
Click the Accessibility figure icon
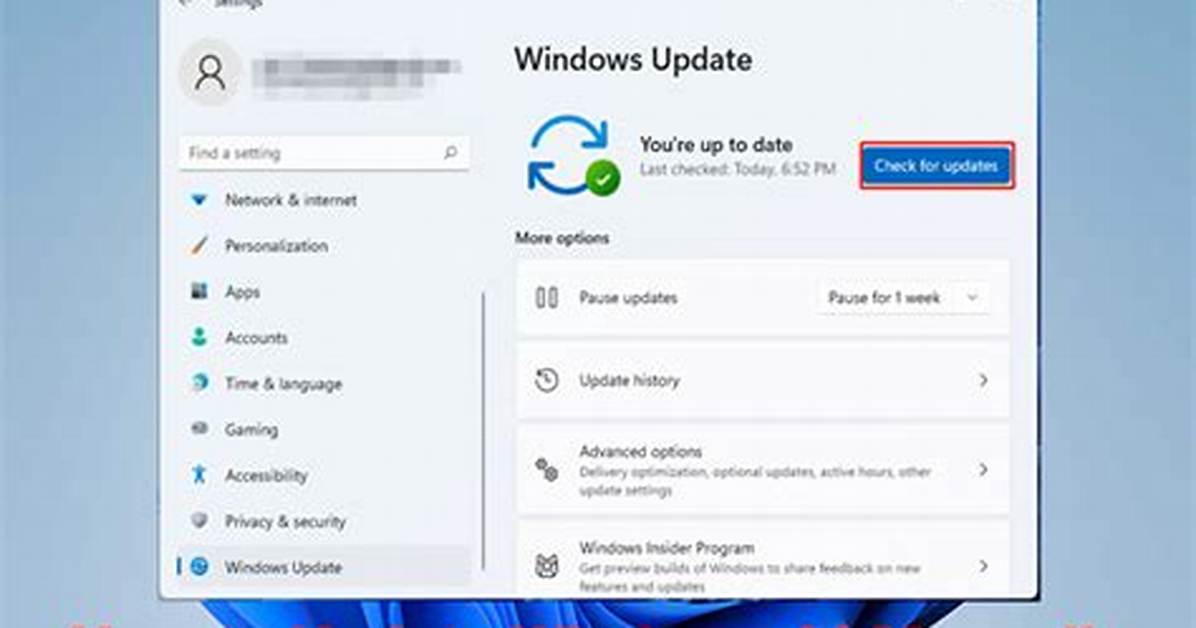click(199, 475)
